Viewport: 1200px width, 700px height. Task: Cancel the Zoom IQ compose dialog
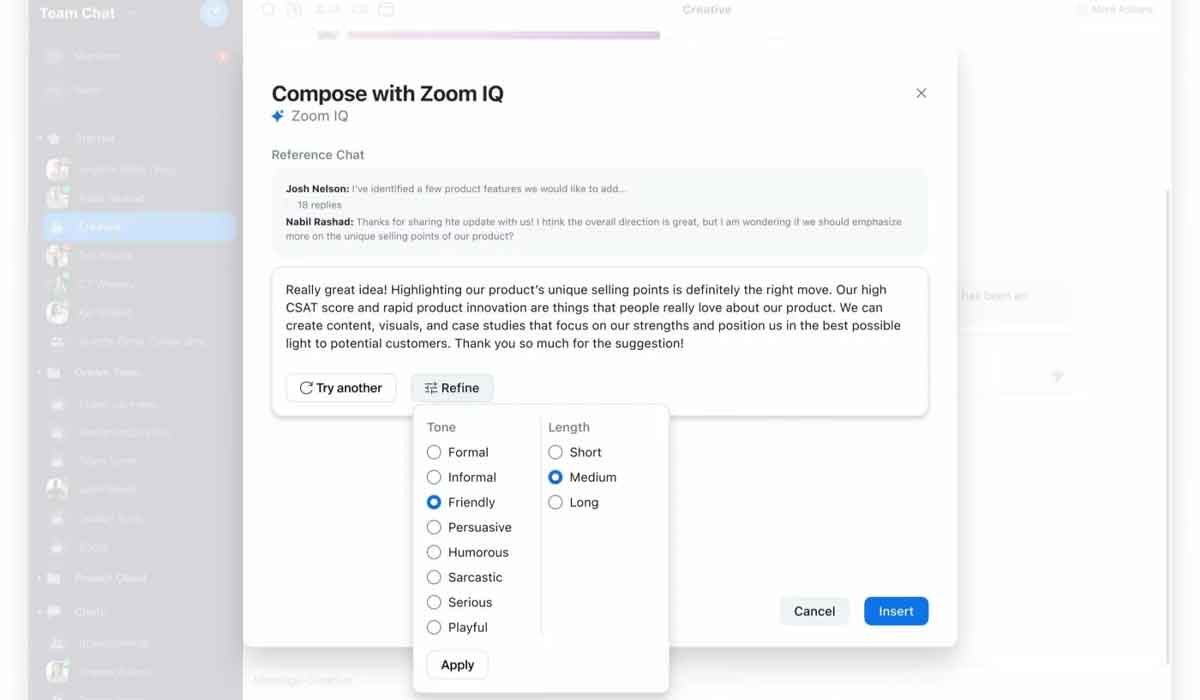pyautogui.click(x=814, y=611)
